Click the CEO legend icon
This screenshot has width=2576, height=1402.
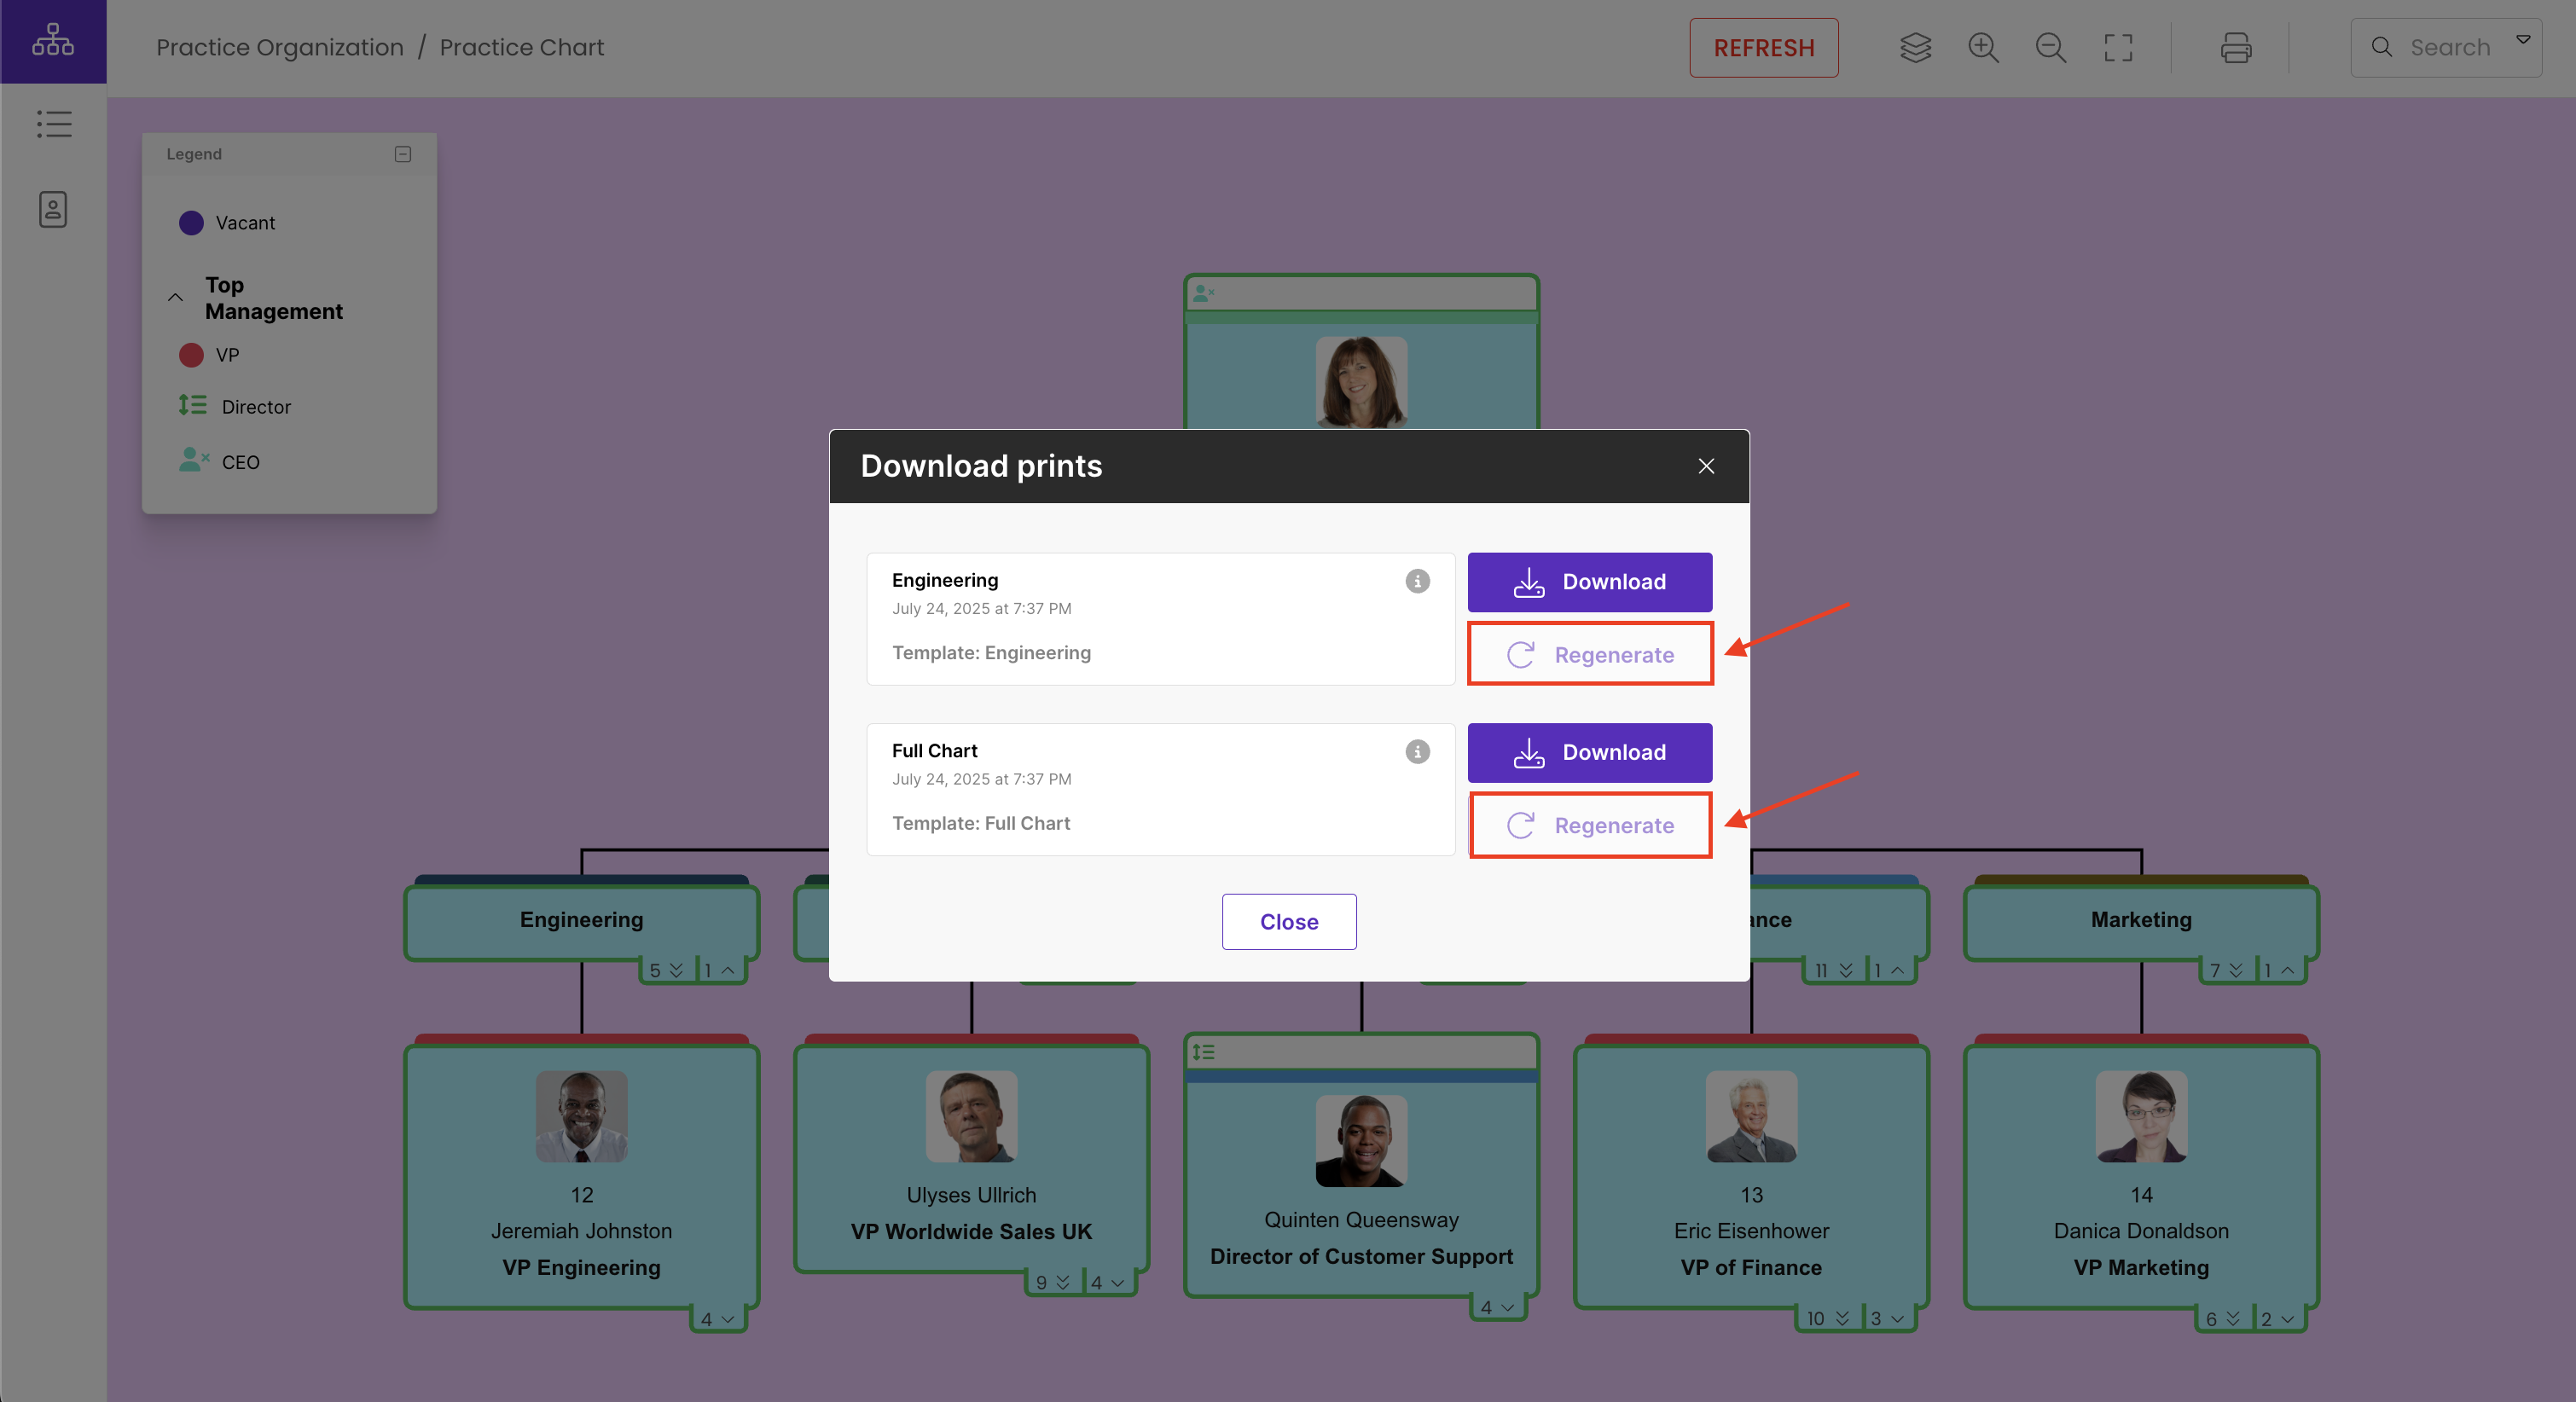(x=194, y=460)
